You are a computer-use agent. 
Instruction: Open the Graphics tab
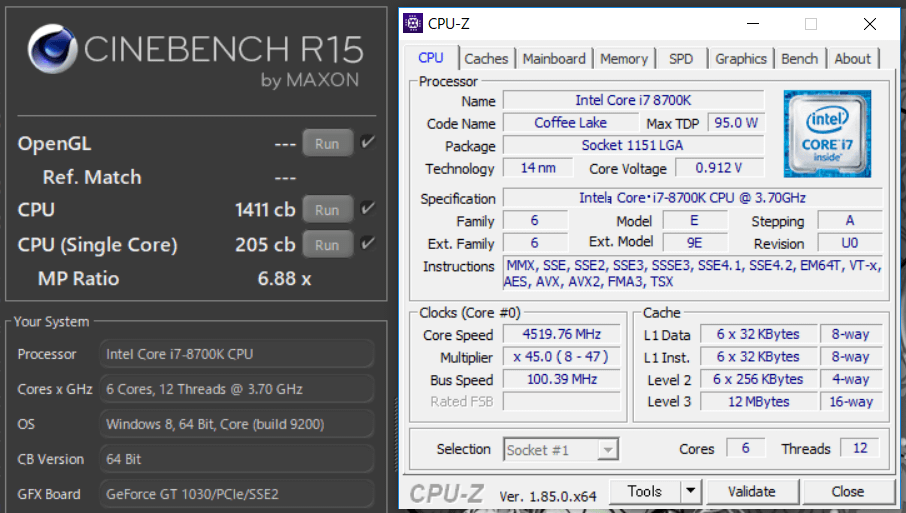(741, 59)
